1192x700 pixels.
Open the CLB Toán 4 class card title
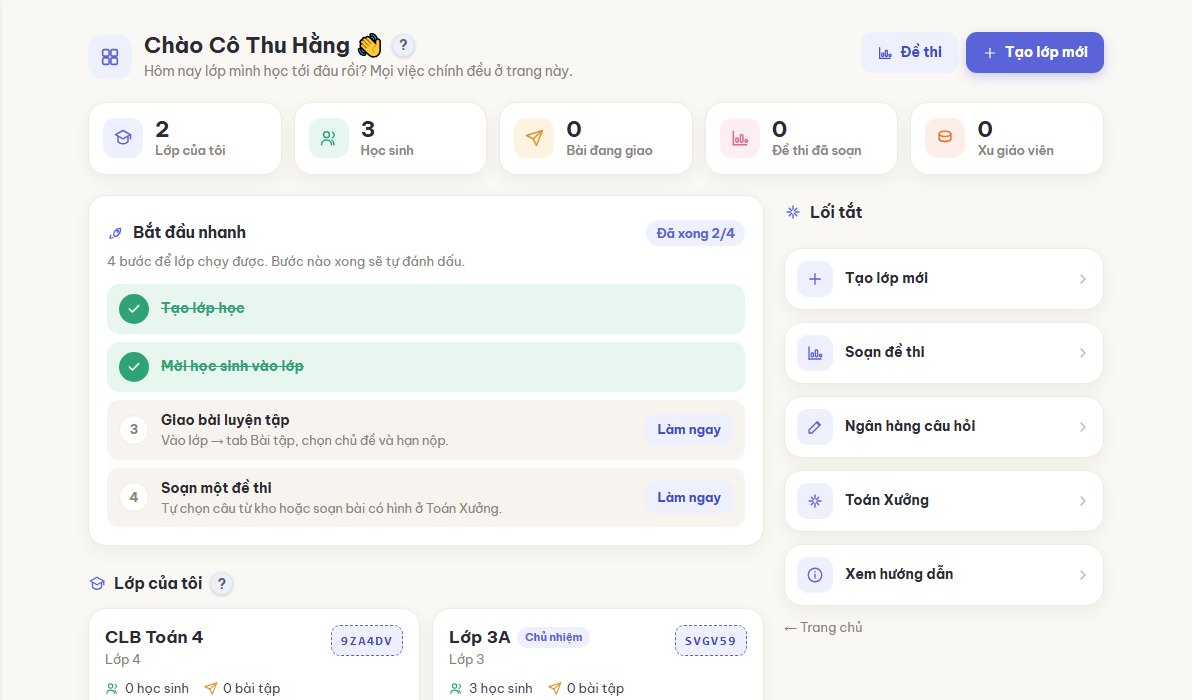(154, 637)
